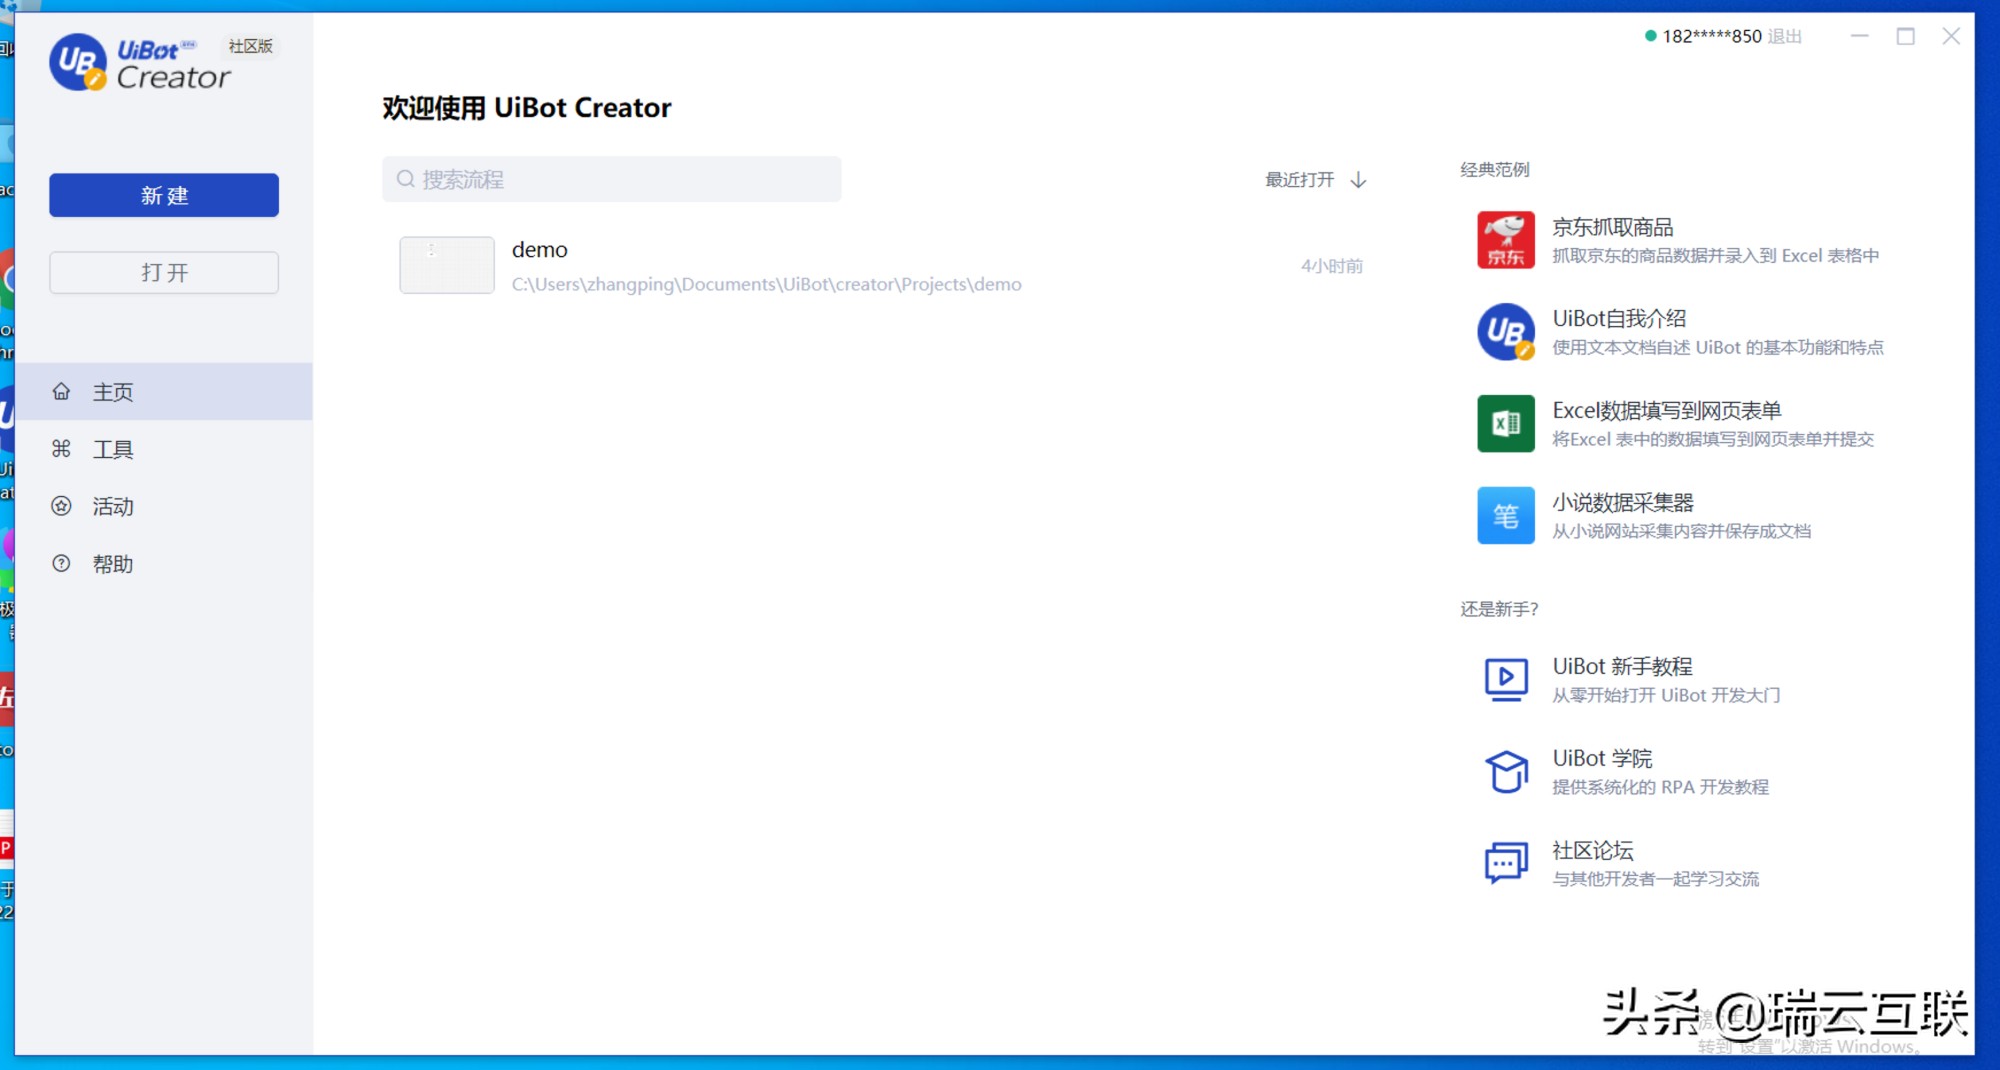Select the 帮助 sidebar item
Image resolution: width=2000 pixels, height=1070 pixels.
click(x=164, y=563)
